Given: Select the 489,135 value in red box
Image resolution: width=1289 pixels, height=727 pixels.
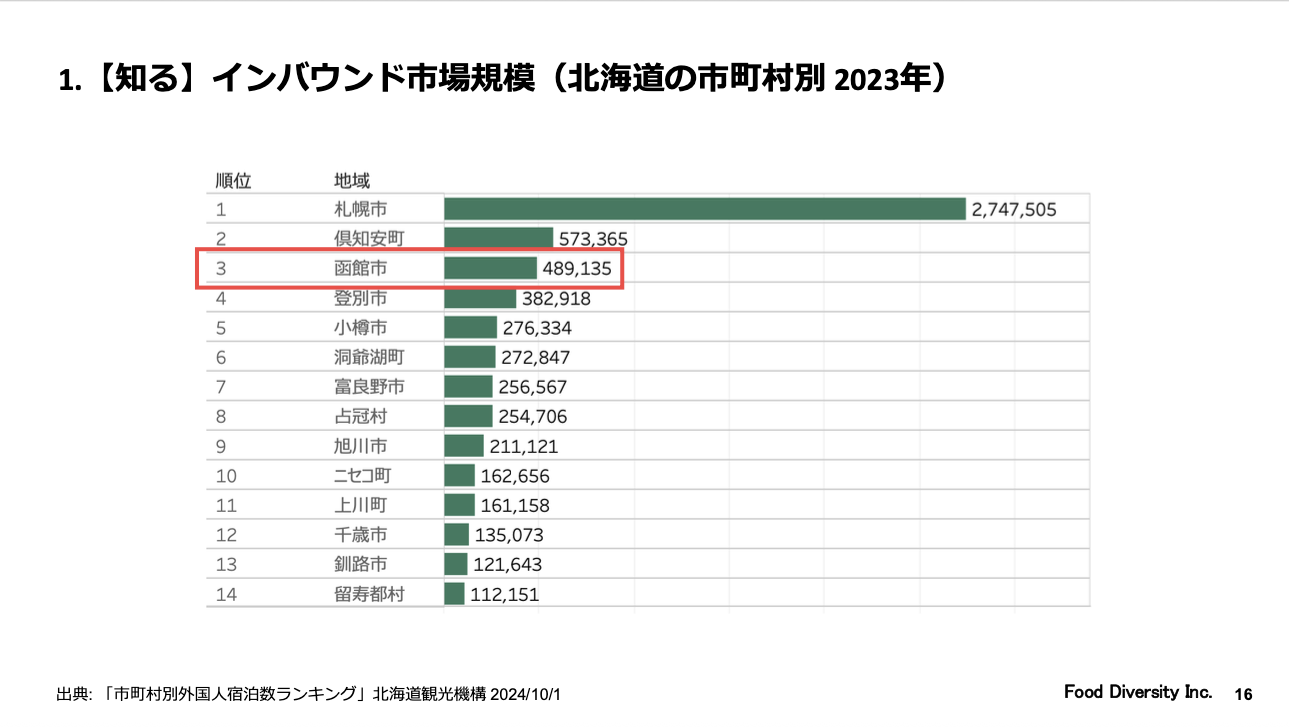Looking at the screenshot, I should pyautogui.click(x=577, y=268).
